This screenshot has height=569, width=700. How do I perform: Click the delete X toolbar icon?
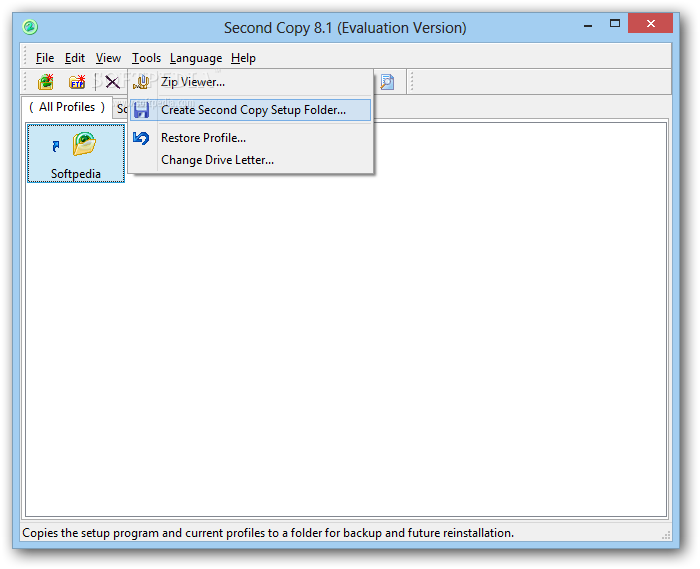(x=112, y=82)
